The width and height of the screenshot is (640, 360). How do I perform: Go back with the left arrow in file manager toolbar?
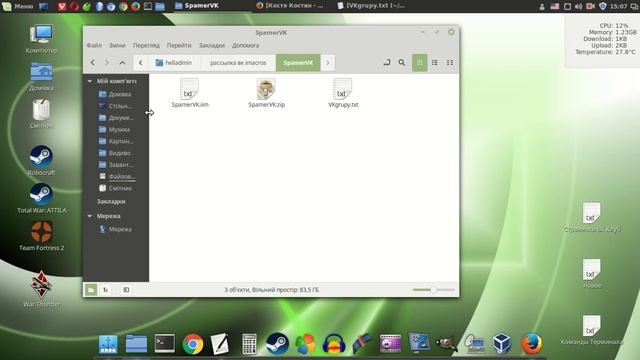(x=93, y=62)
